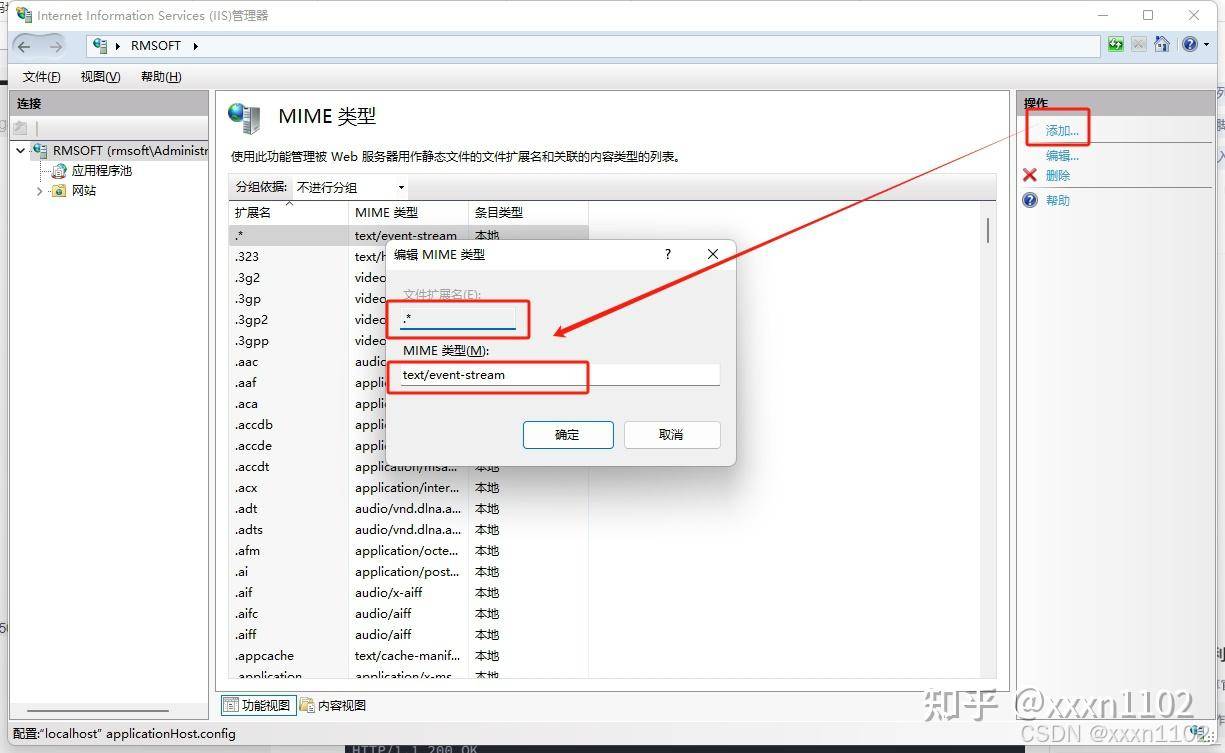This screenshot has width=1225, height=753.
Task: Click the red X delete icon
Action: point(1030,175)
